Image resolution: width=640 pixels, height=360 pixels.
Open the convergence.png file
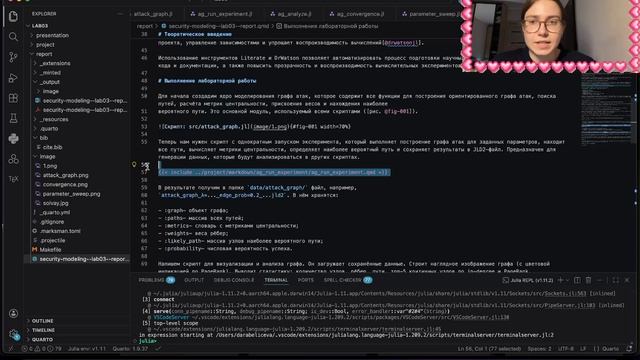[x=65, y=184]
